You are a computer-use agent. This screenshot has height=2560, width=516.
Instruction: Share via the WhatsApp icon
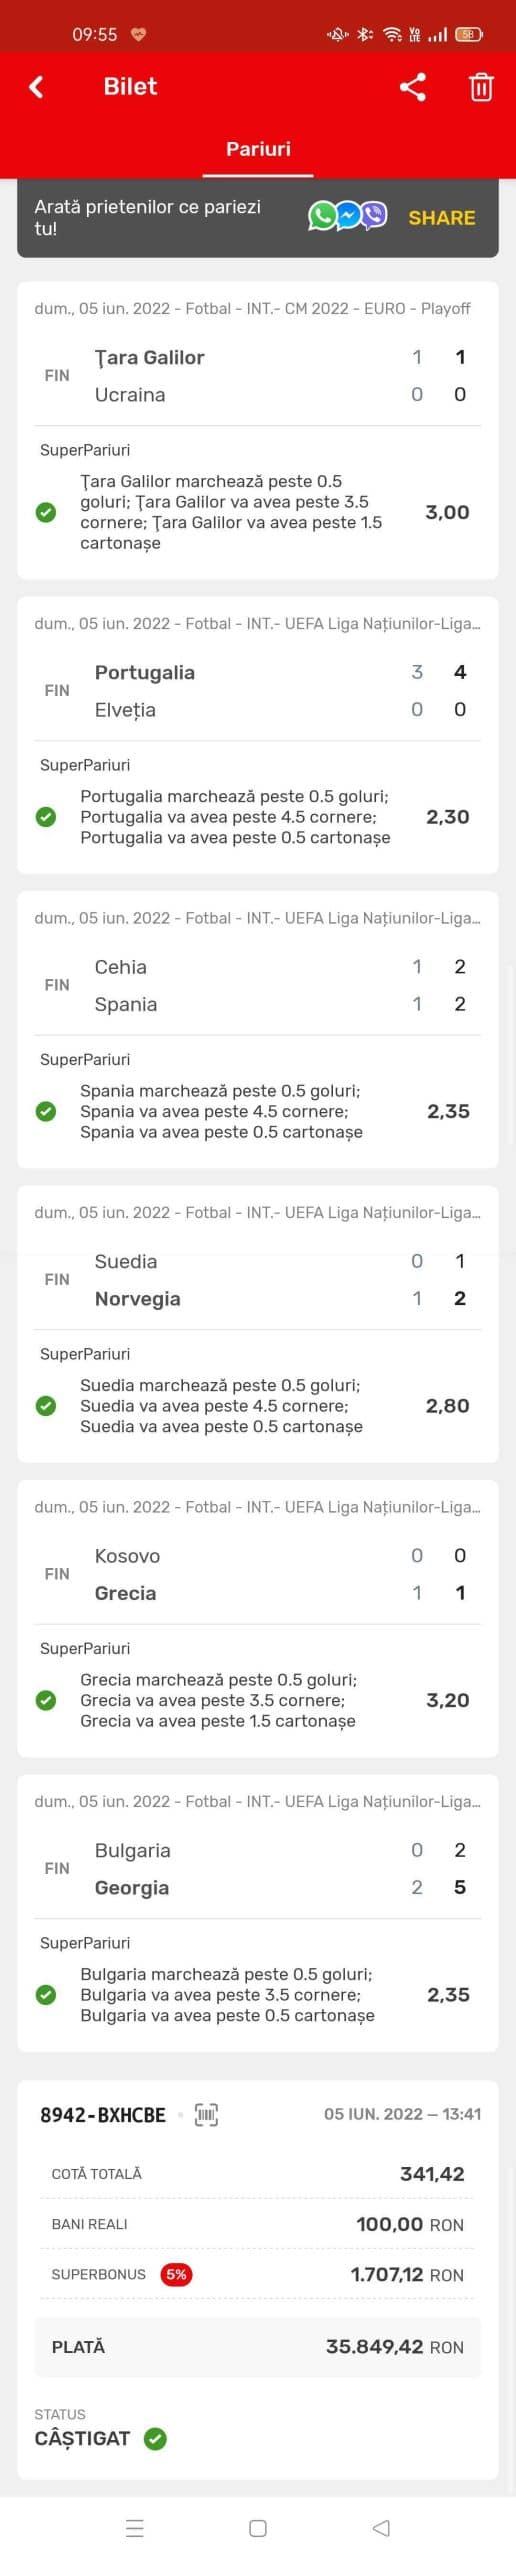pos(322,216)
